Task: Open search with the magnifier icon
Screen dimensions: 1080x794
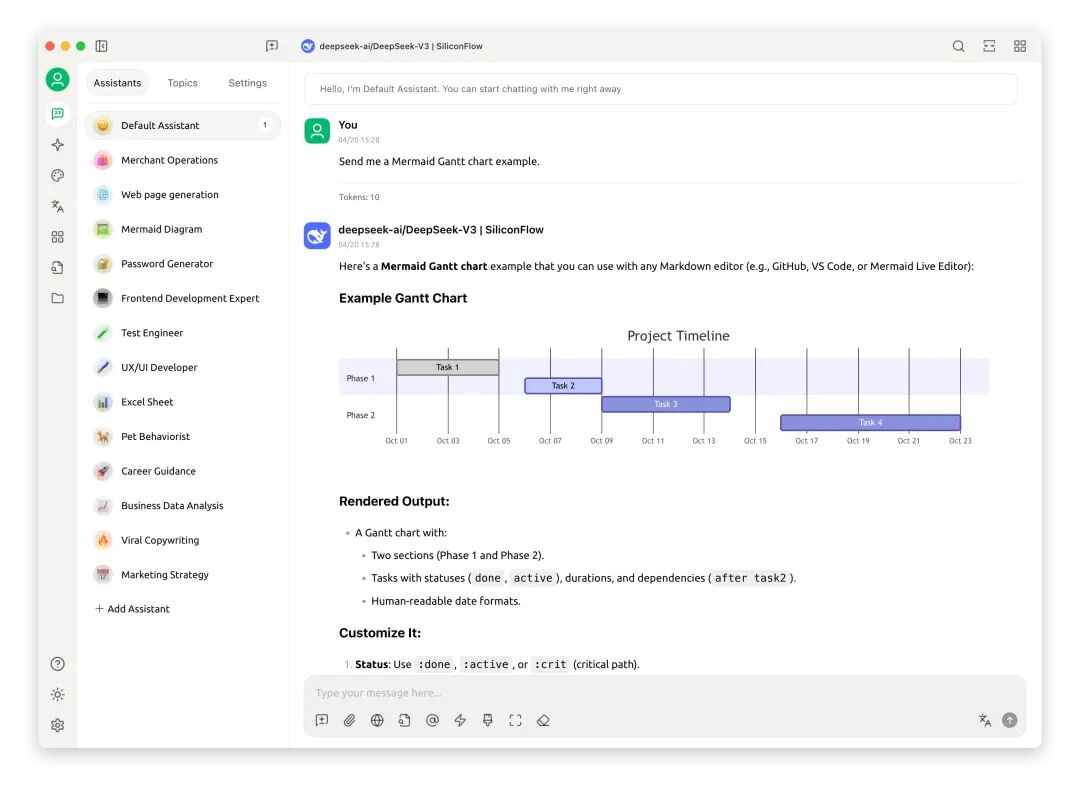Action: (958, 46)
